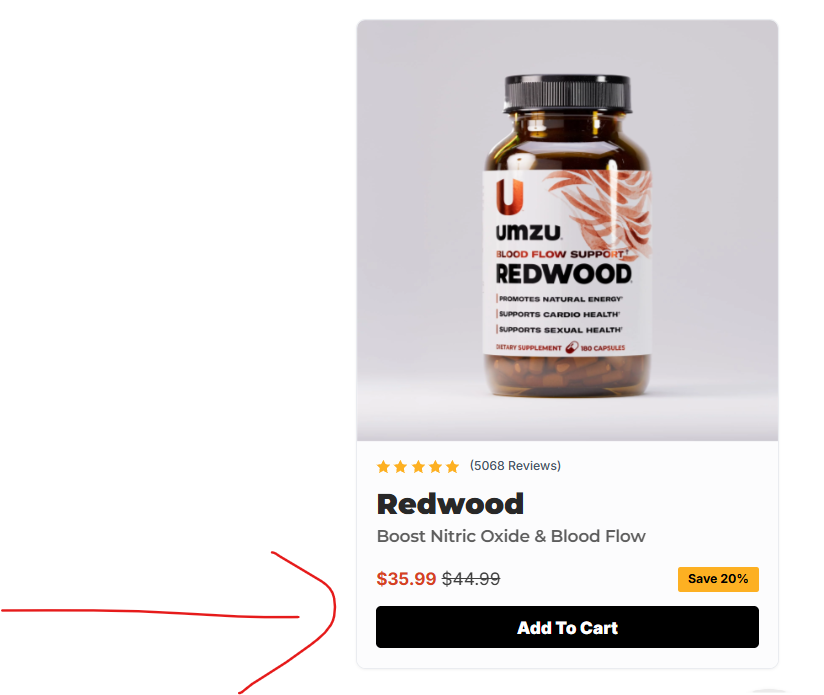Select the fourth rating star
The image size is (824, 695).
(x=435, y=466)
